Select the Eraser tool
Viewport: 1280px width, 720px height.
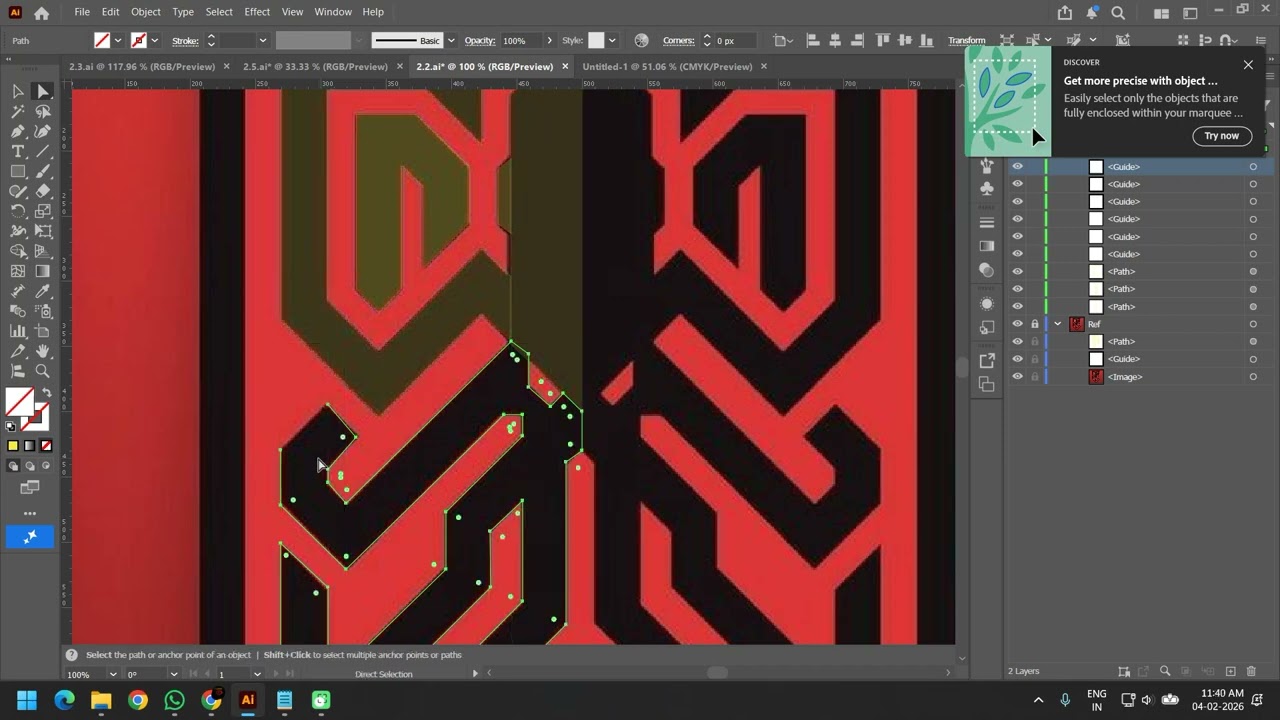[x=43, y=191]
